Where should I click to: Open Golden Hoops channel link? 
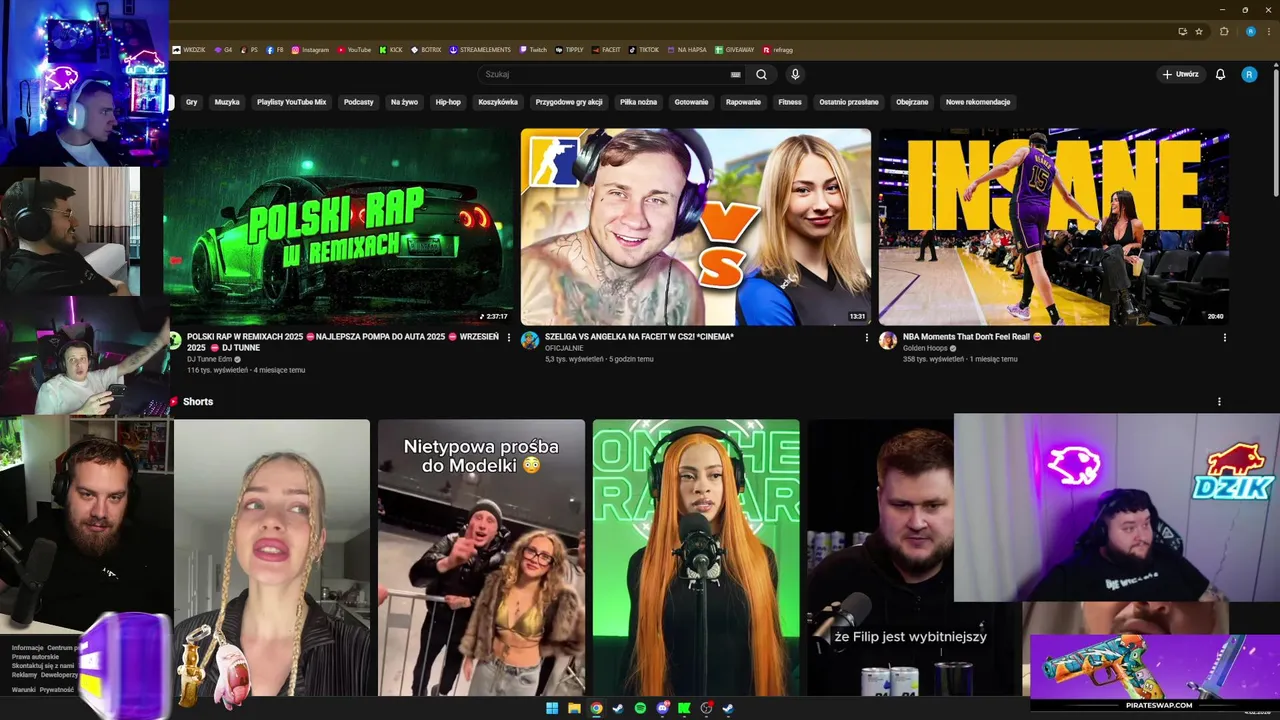(x=925, y=348)
